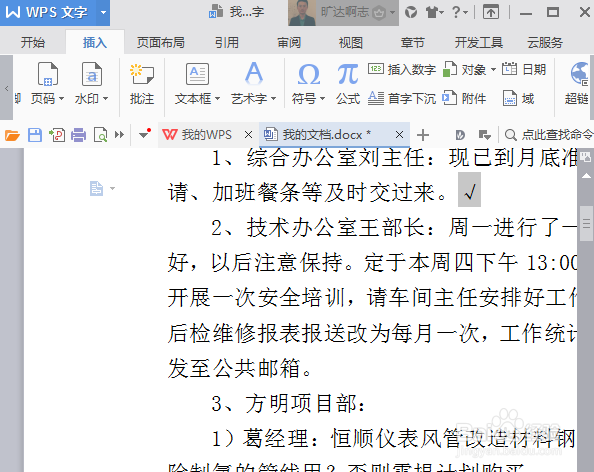Open print preview icon
Viewport: 594px width, 472px height.
tap(100, 135)
